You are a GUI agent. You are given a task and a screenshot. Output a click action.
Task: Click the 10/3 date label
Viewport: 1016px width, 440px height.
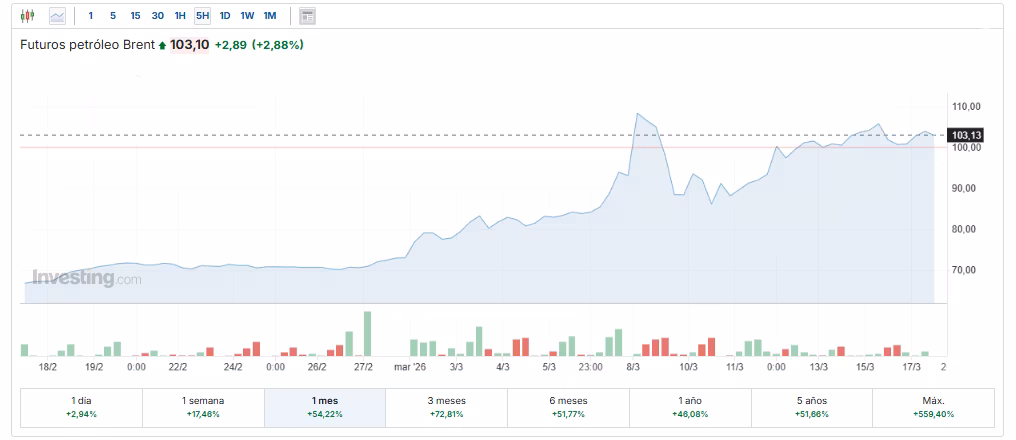688,366
